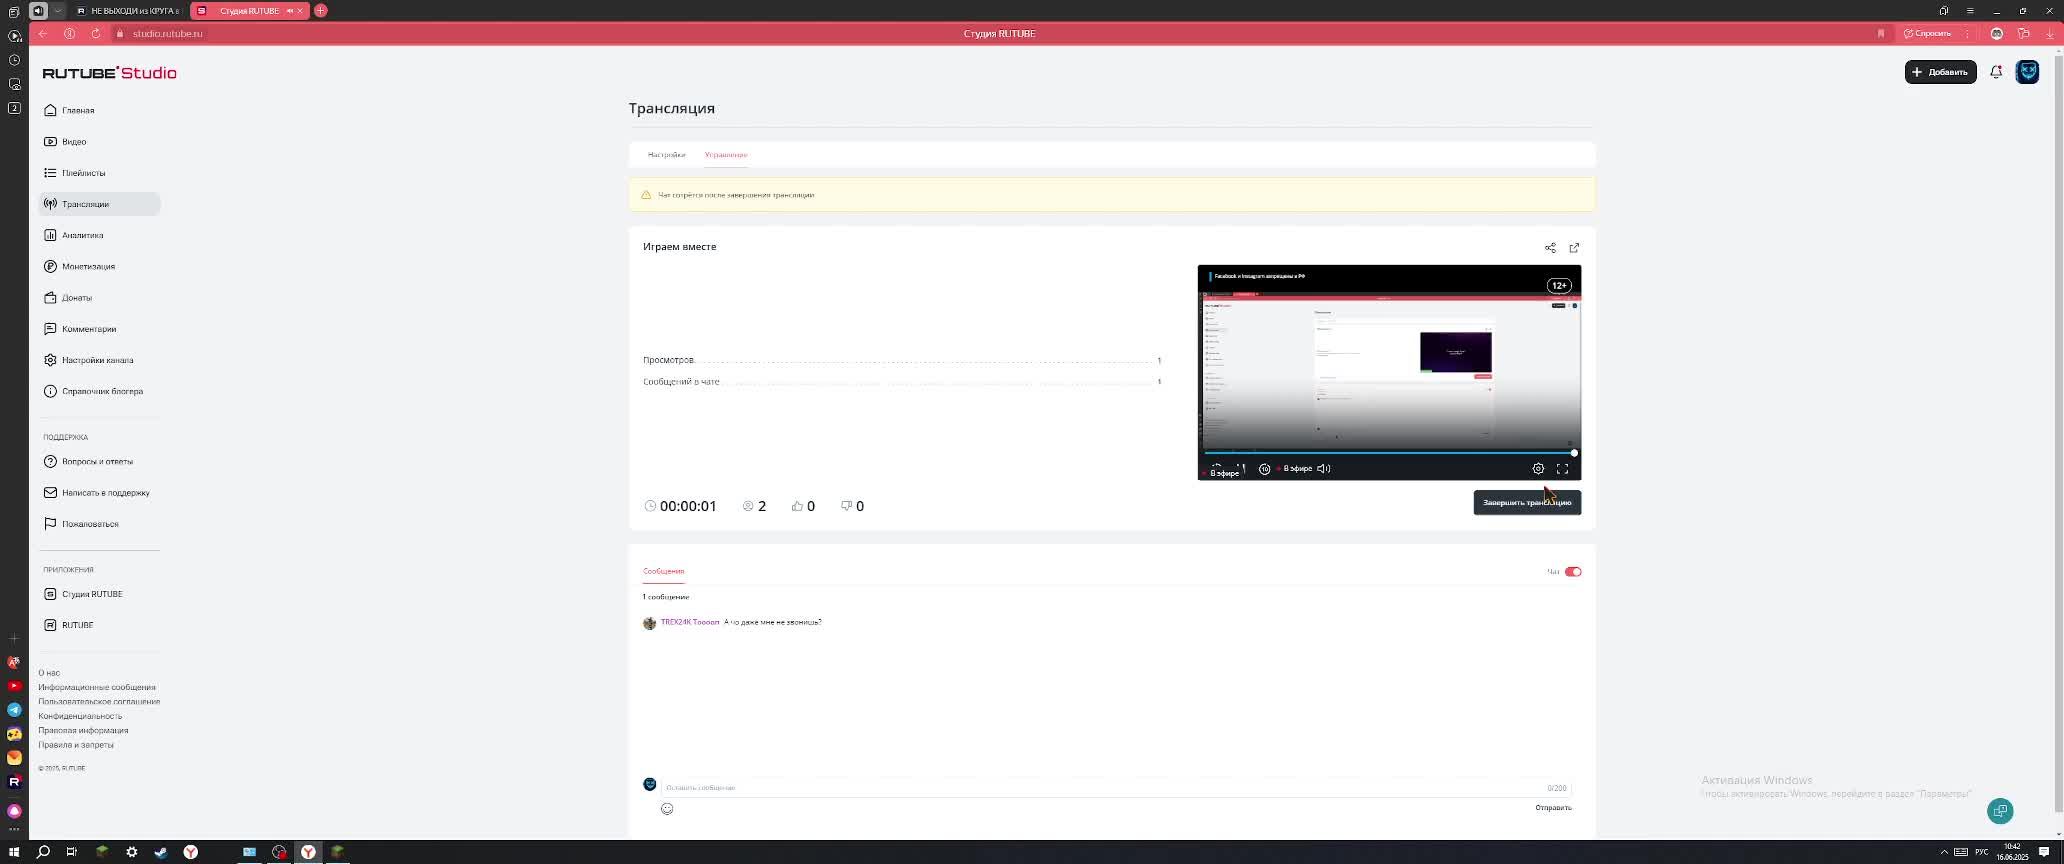This screenshot has width=2064, height=864.
Task: Click the stream video preview
Action: 1389,372
